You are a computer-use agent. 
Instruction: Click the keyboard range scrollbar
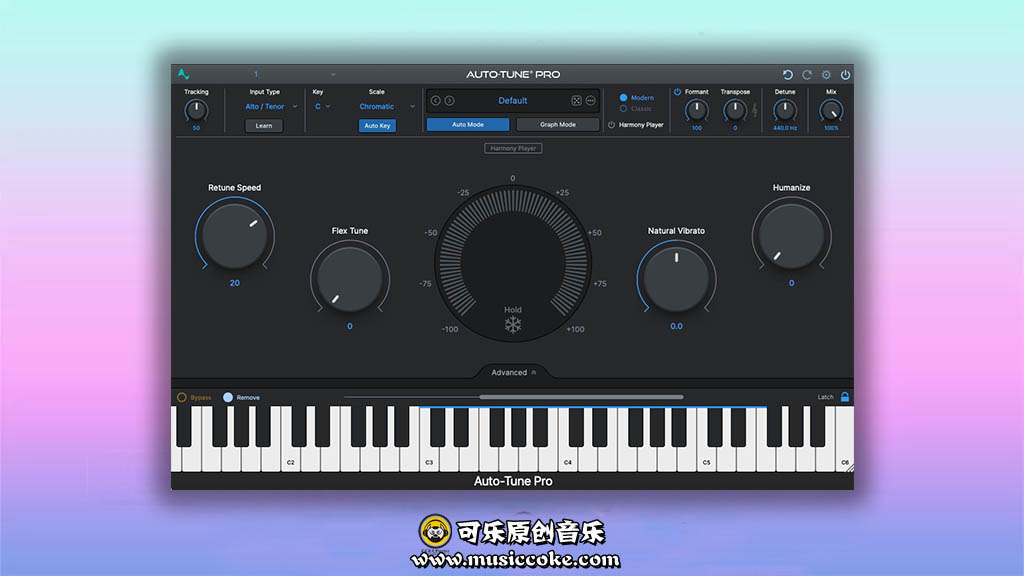click(581, 396)
